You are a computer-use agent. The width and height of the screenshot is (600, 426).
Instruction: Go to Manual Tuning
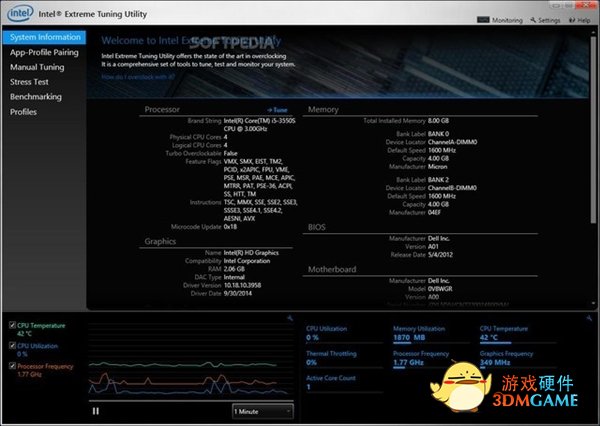pyautogui.click(x=37, y=67)
